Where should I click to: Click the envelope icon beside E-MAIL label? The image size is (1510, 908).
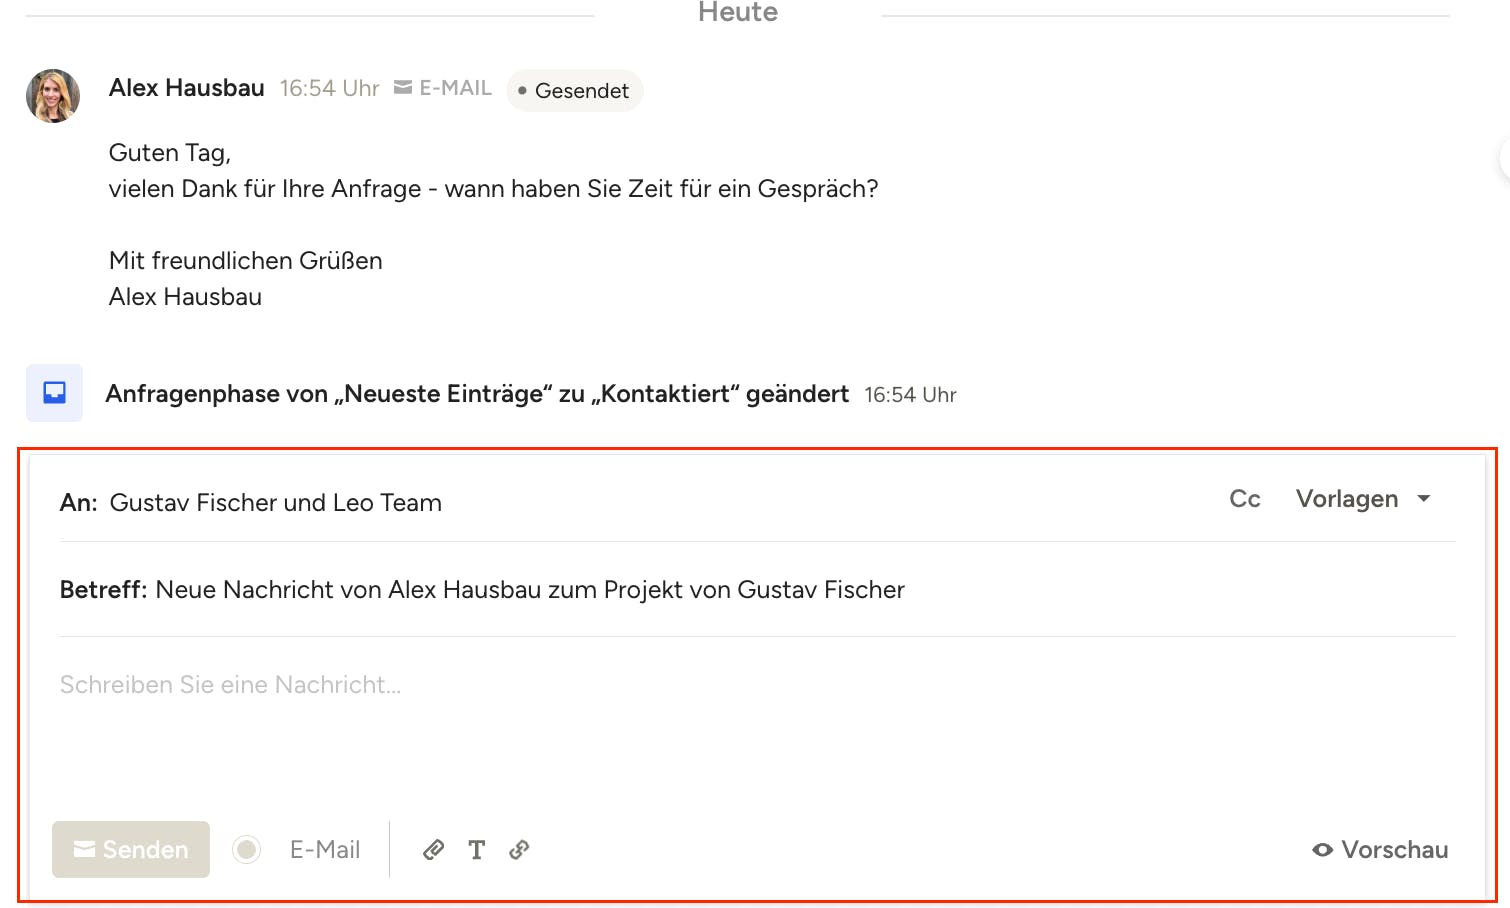click(x=403, y=88)
